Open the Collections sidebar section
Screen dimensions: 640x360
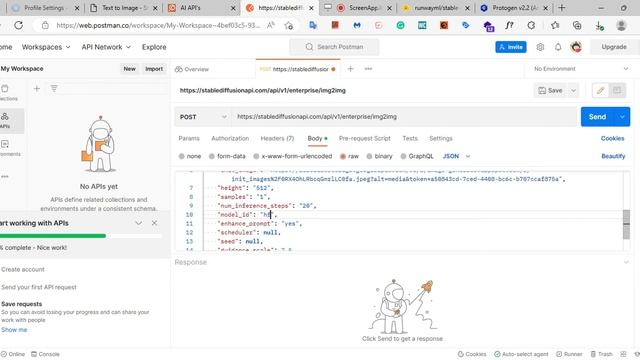pyautogui.click(x=6, y=93)
